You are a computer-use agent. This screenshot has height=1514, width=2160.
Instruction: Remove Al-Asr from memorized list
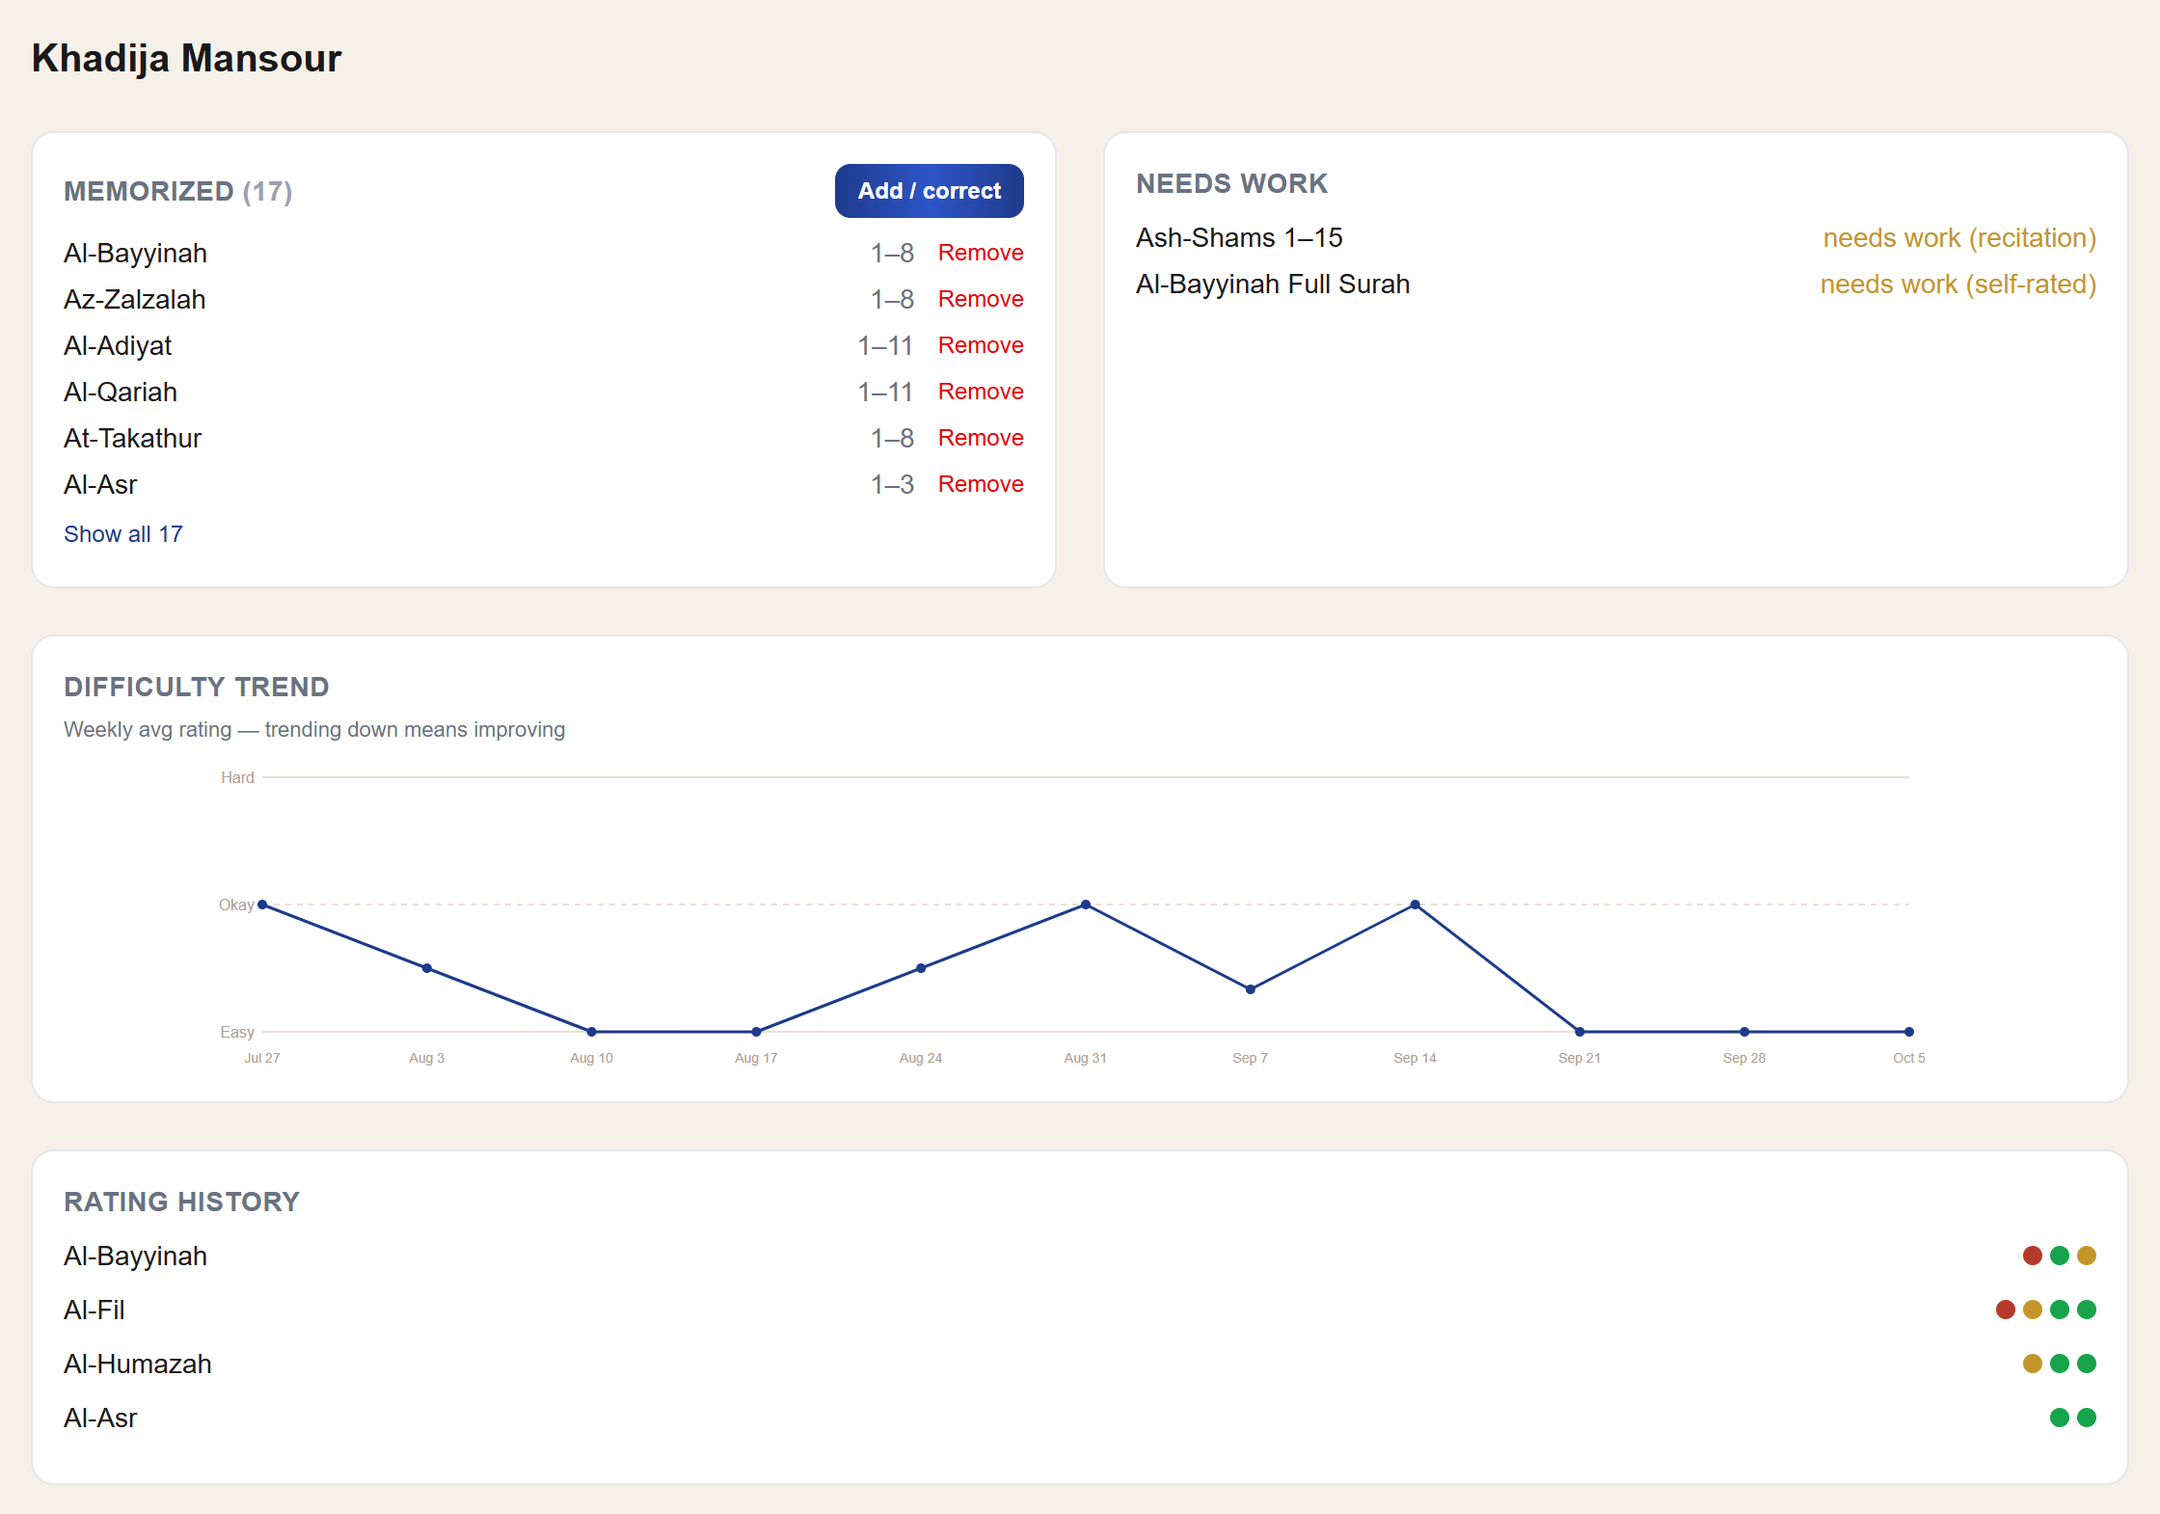980,484
